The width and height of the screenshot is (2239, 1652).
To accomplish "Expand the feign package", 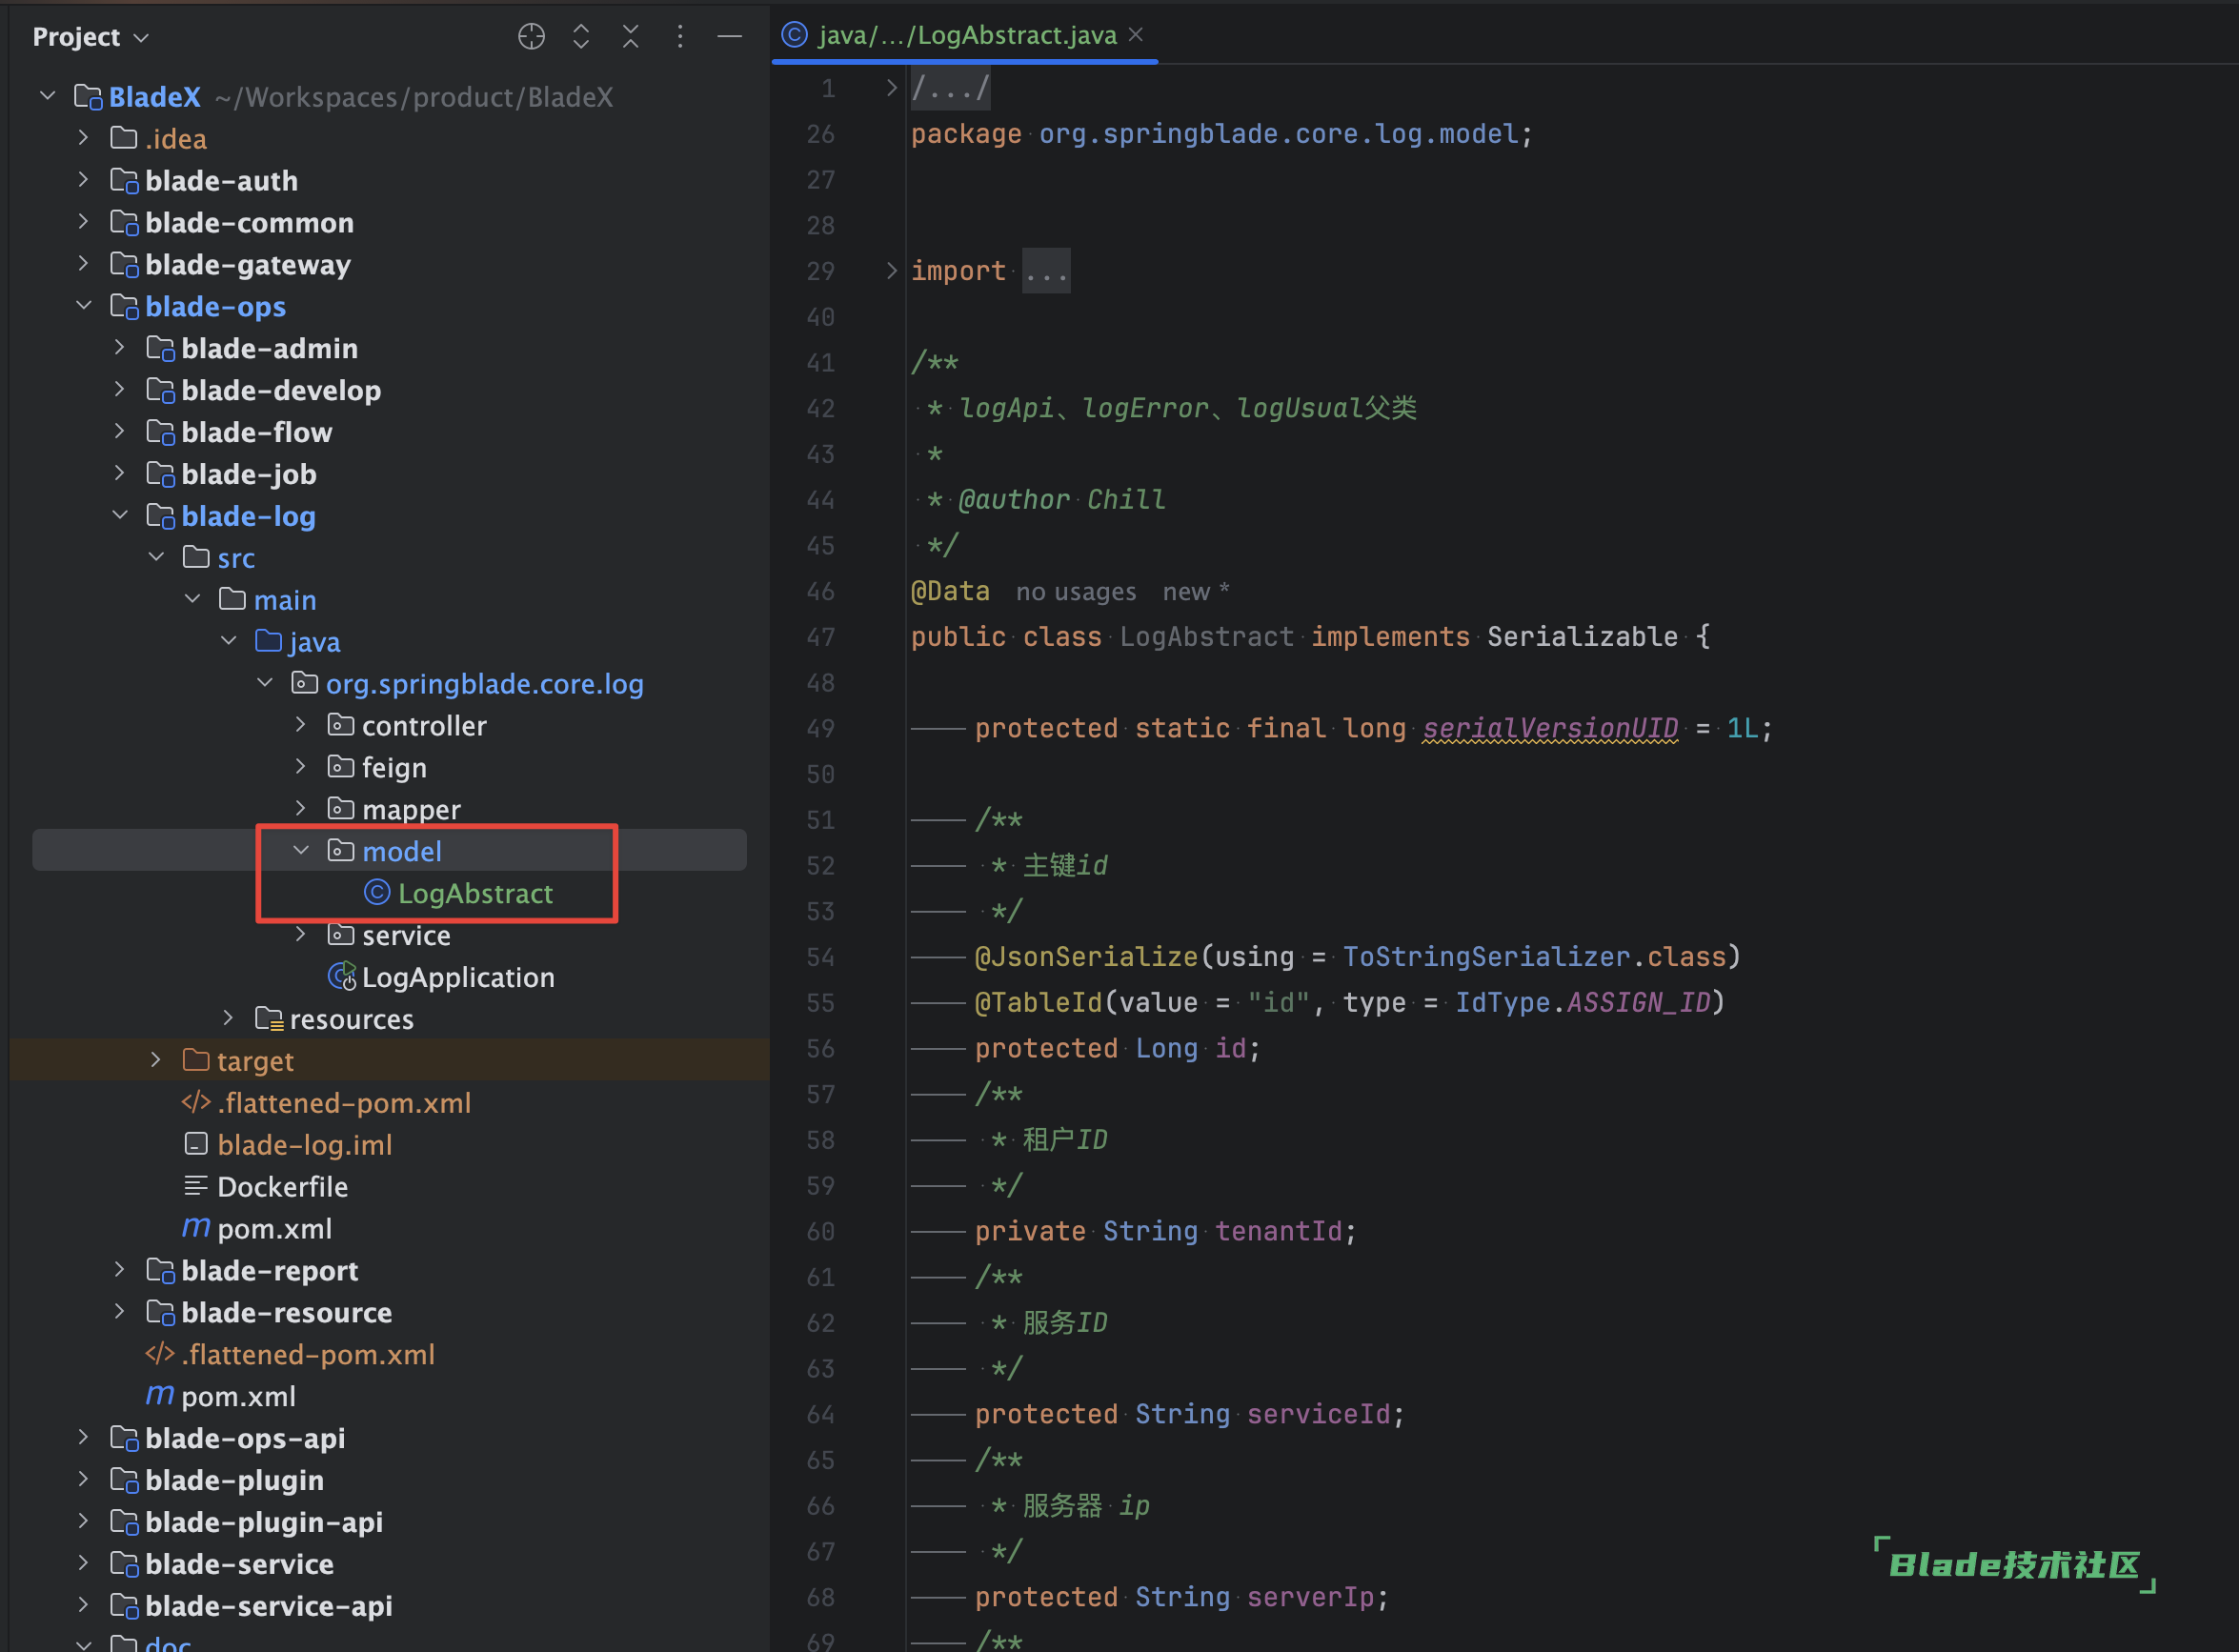I will point(301,767).
